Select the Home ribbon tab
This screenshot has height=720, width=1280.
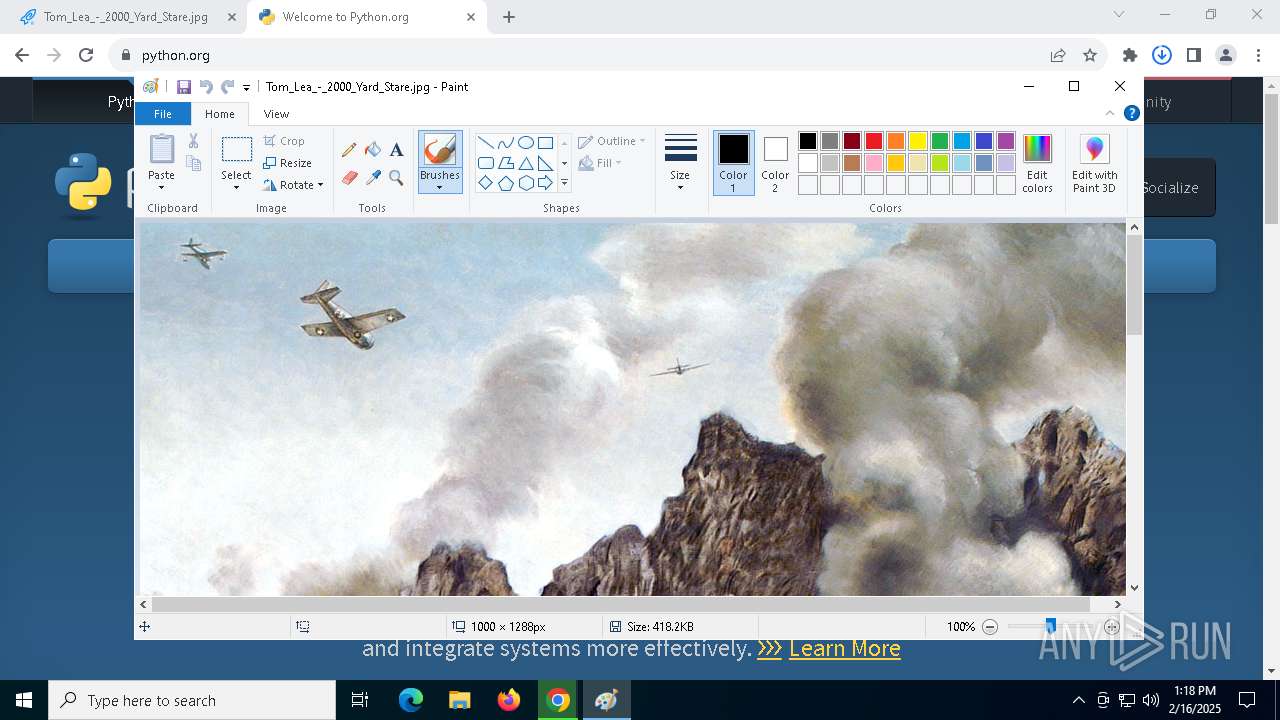(220, 114)
